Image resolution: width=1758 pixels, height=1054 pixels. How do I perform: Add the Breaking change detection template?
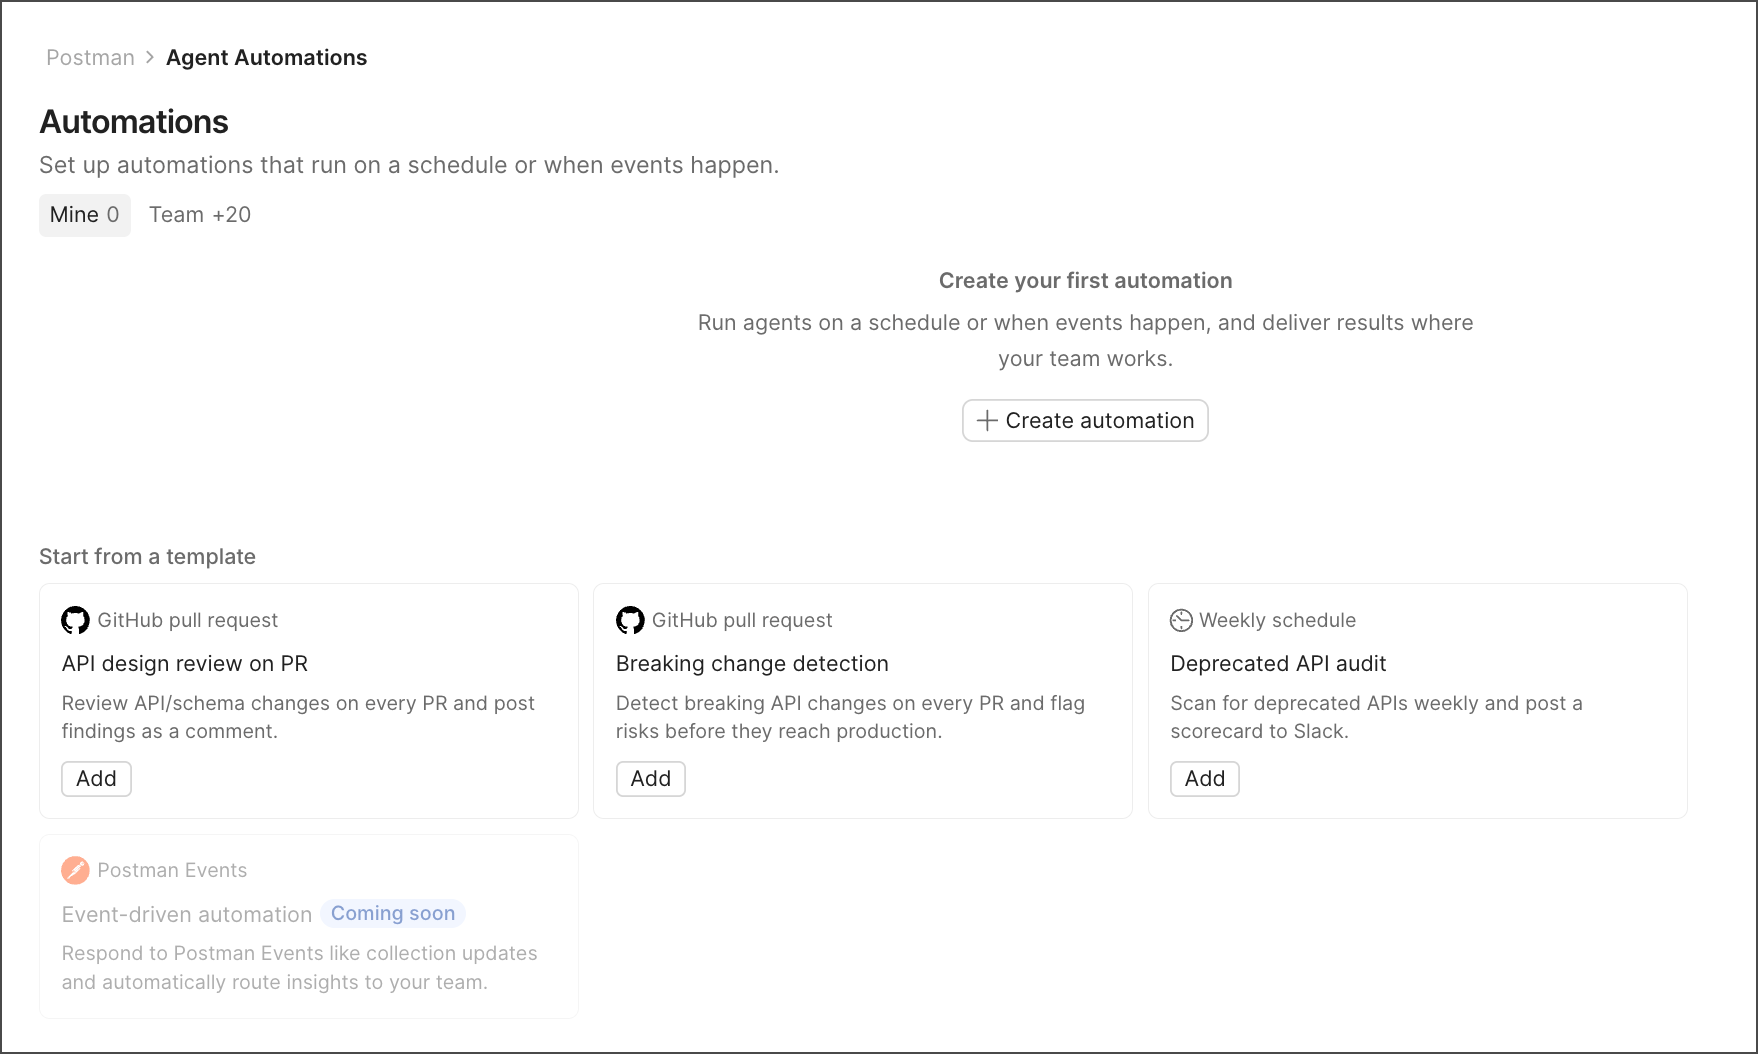tap(651, 779)
